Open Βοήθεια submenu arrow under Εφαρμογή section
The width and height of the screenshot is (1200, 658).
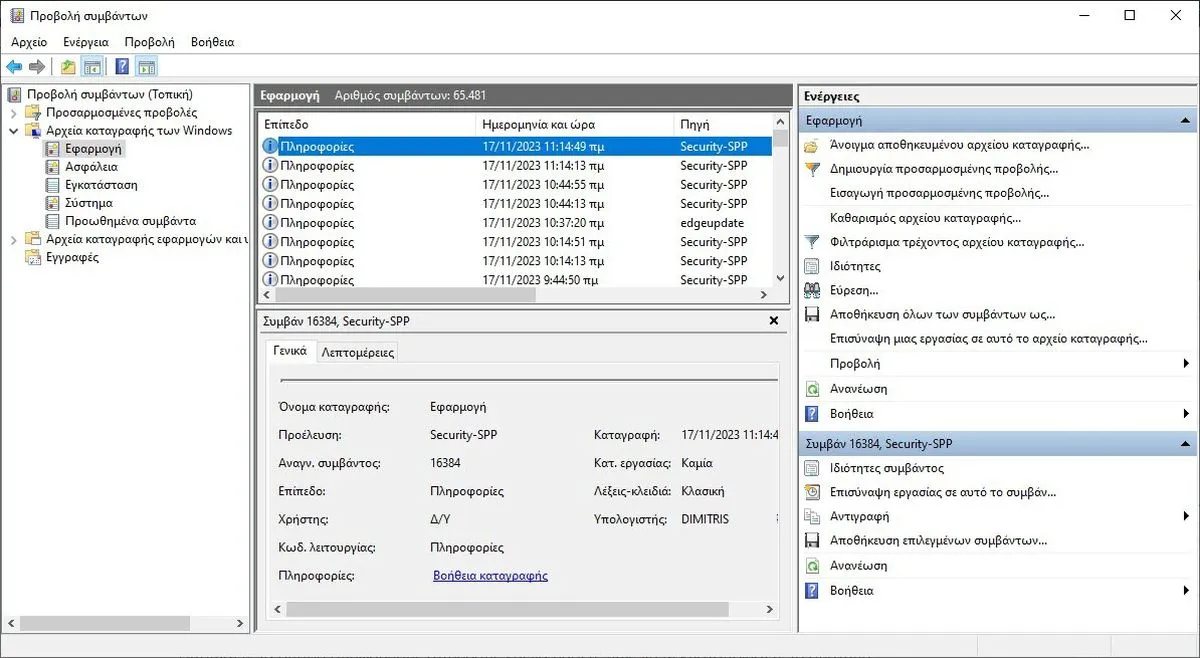(1186, 413)
